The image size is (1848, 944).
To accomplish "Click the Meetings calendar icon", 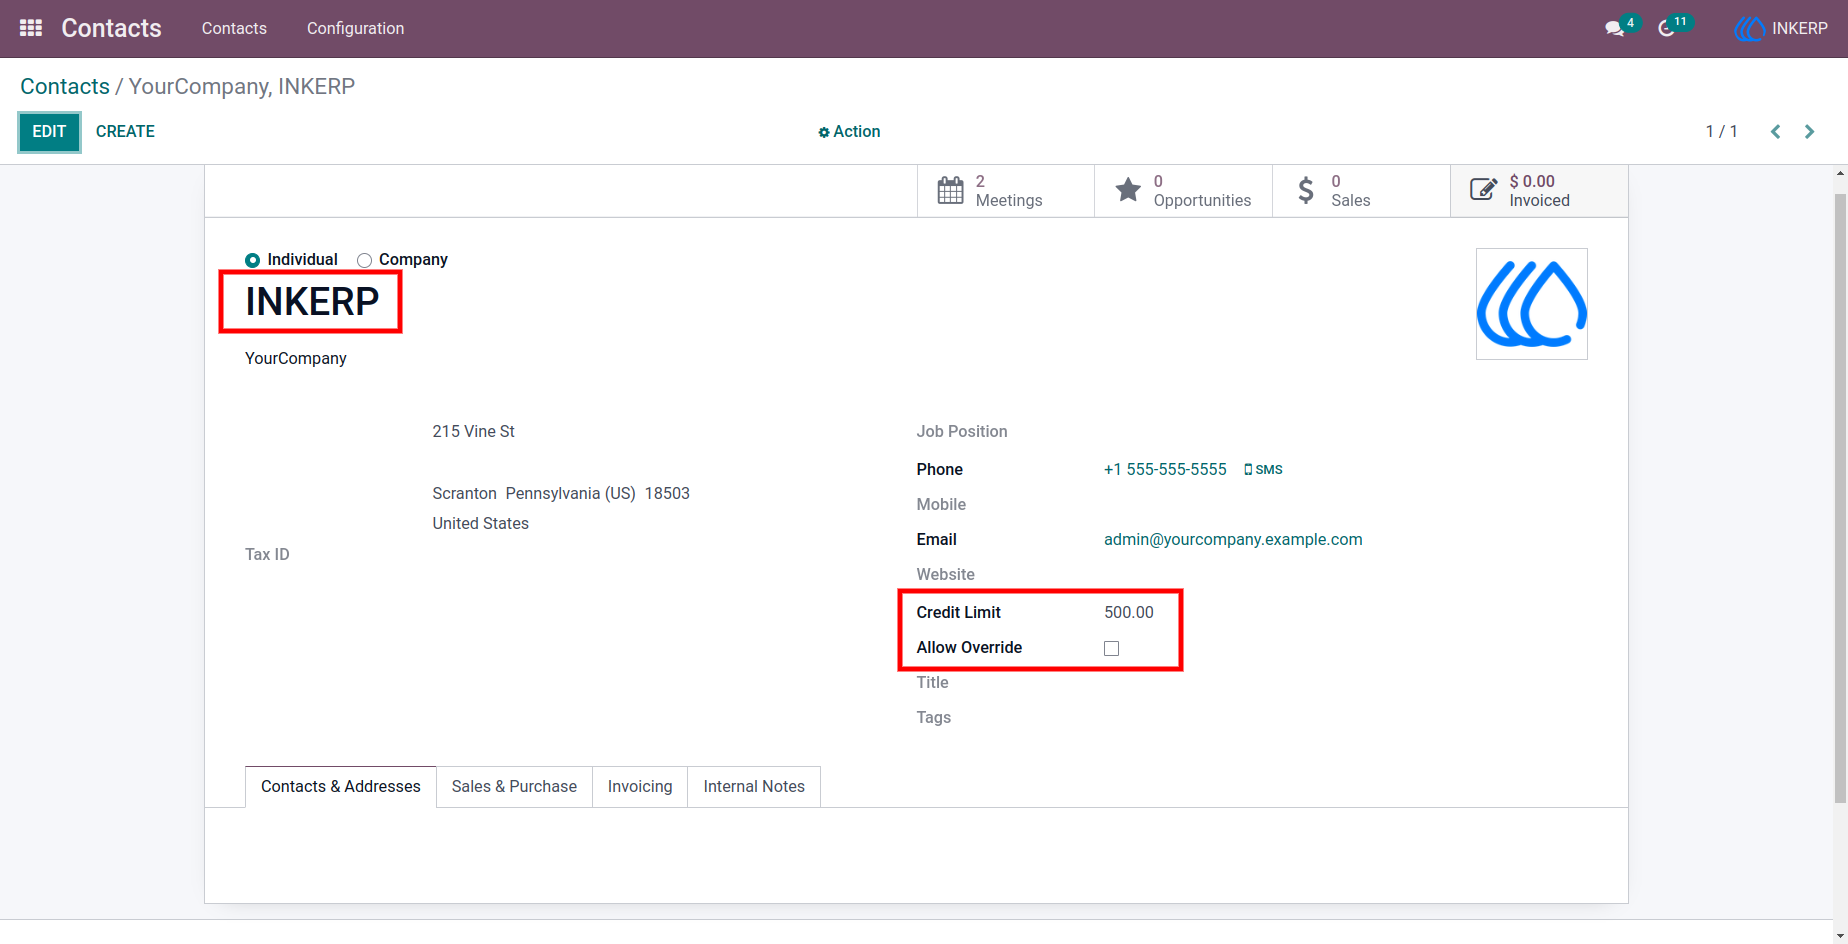I will [x=950, y=190].
